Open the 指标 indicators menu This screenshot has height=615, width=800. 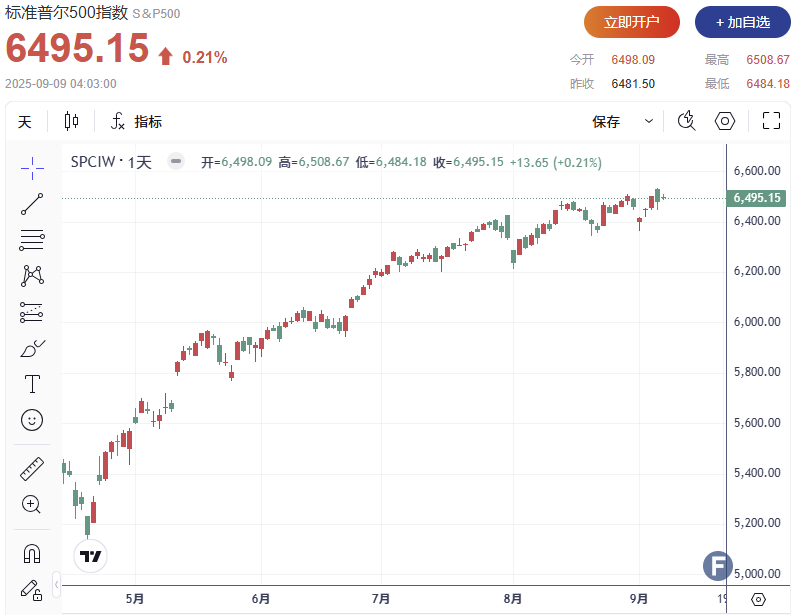136,122
